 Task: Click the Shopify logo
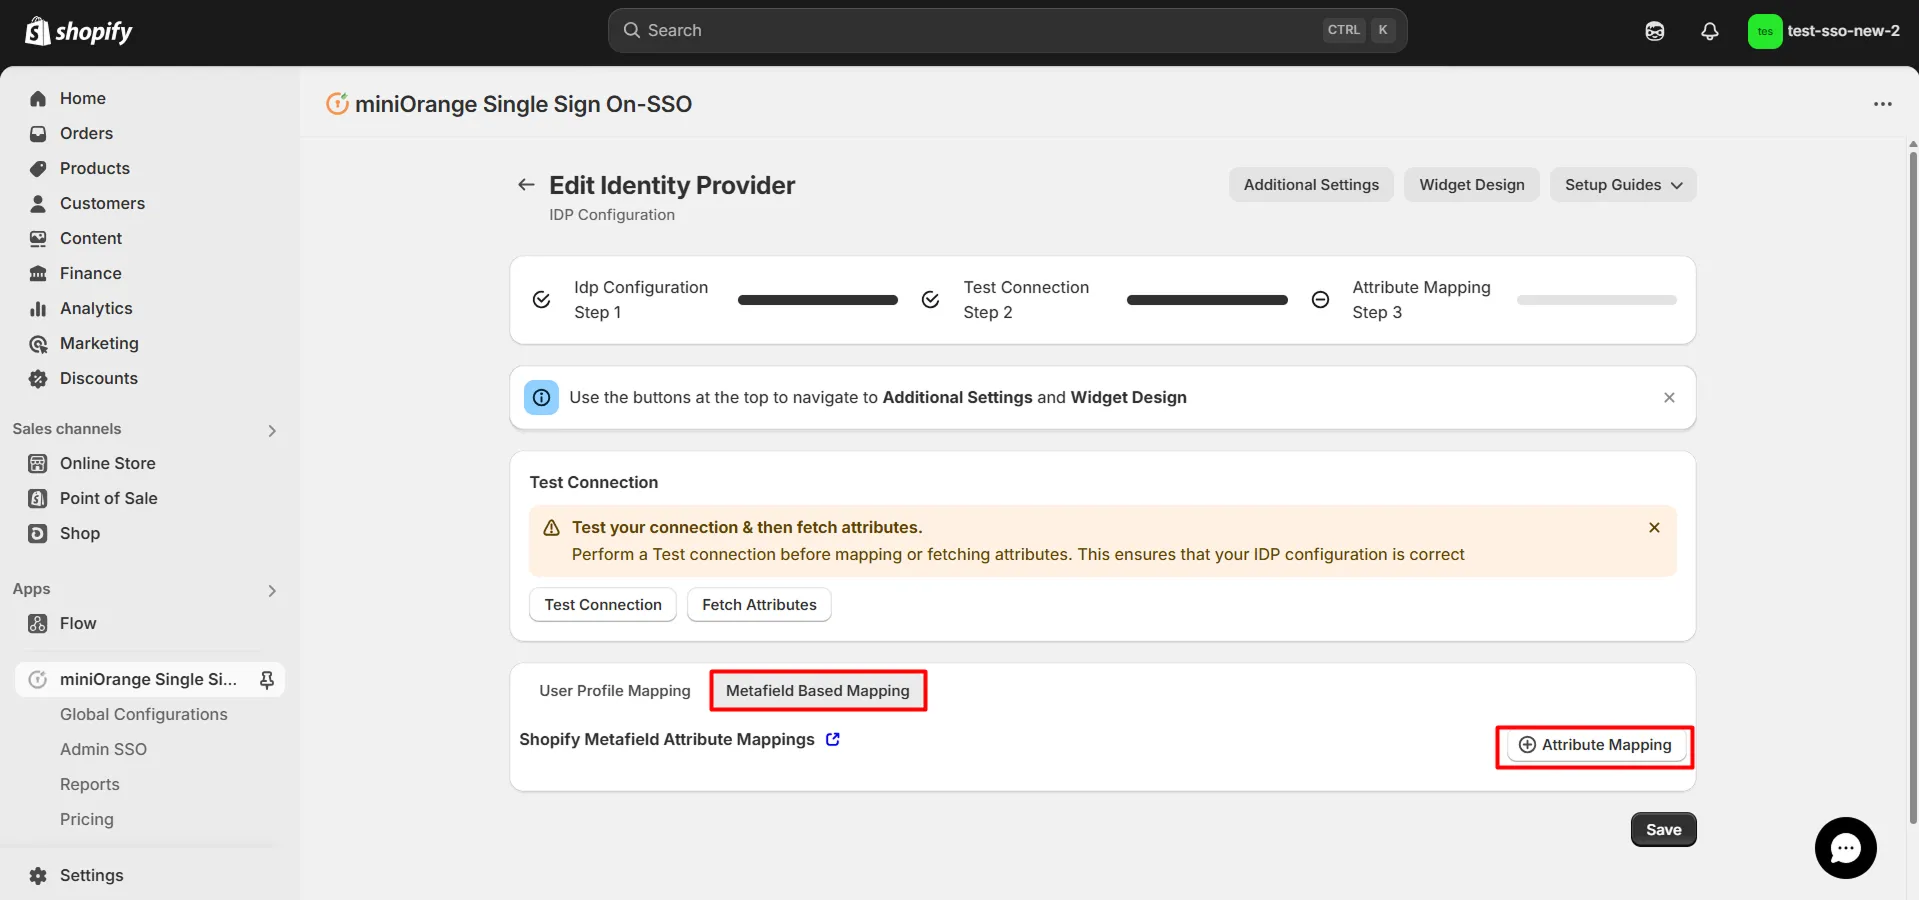point(78,31)
